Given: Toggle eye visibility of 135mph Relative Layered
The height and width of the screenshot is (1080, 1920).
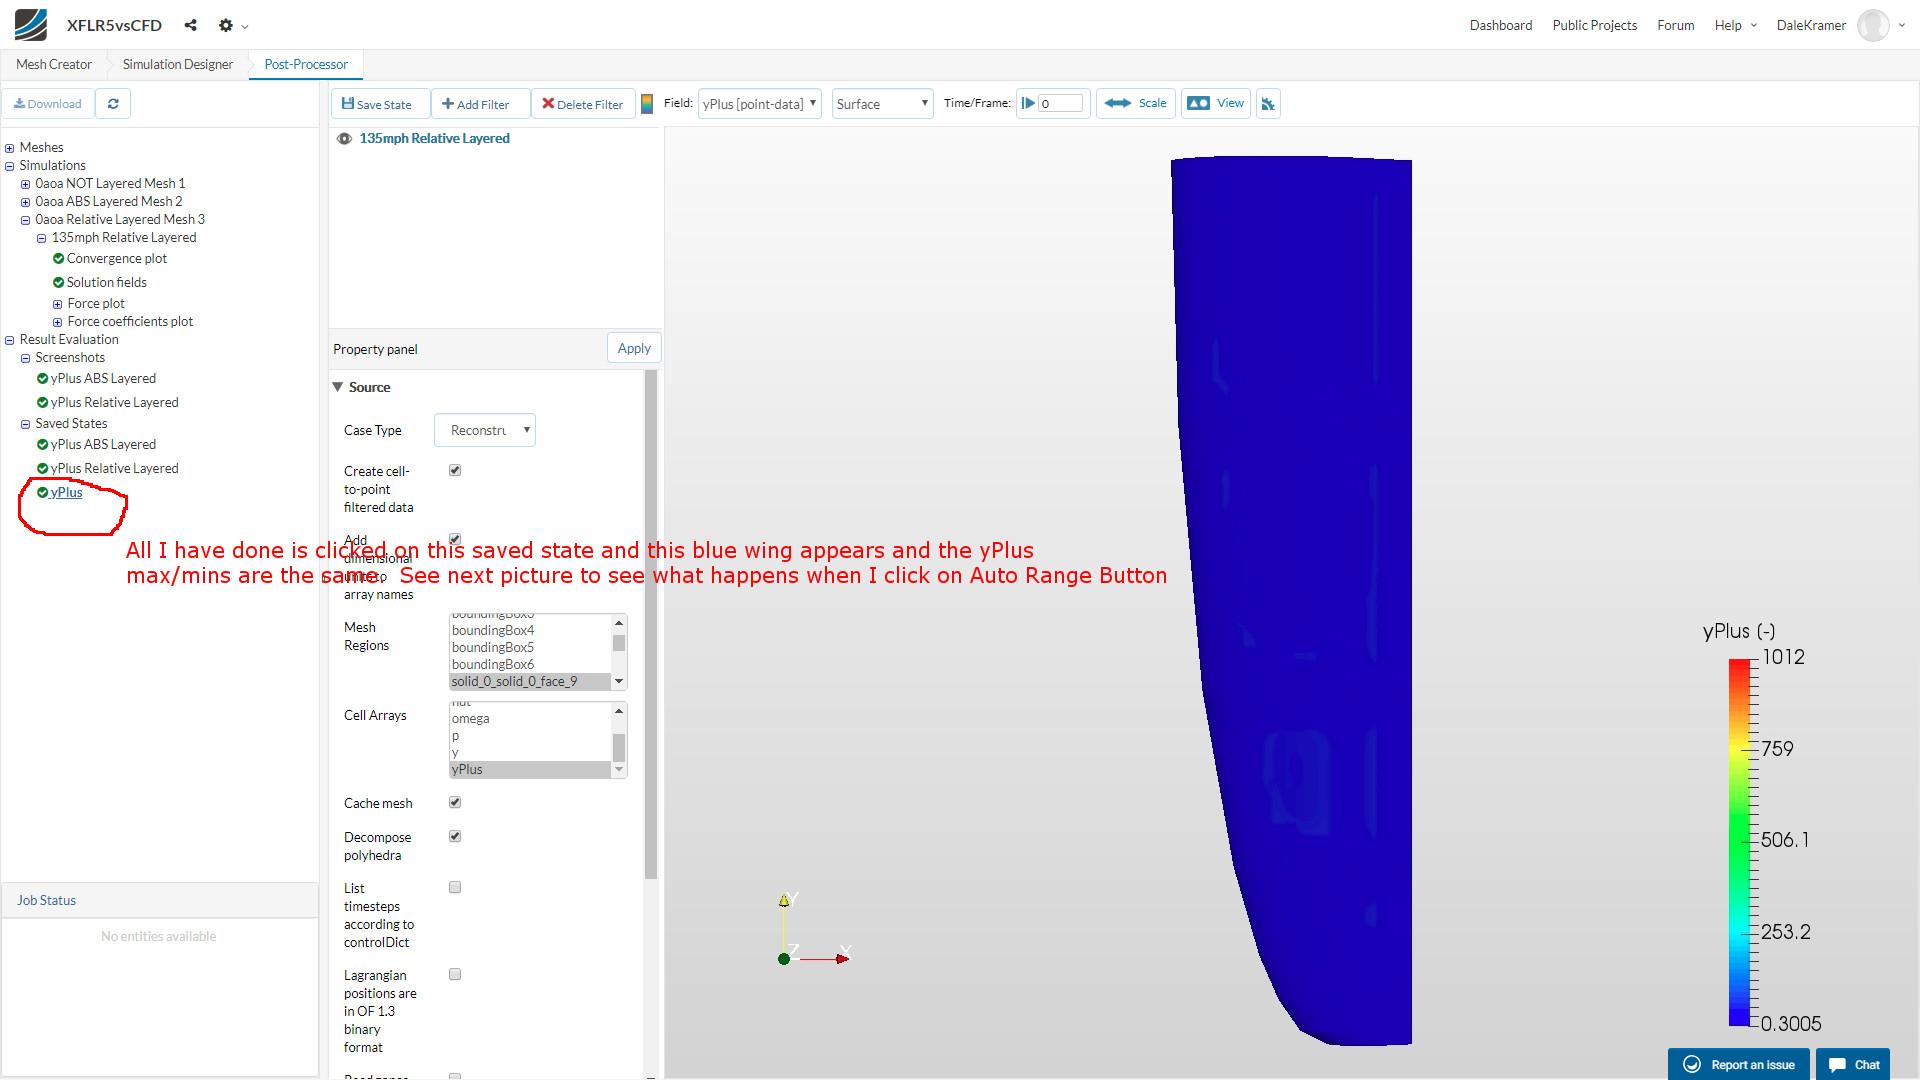Looking at the screenshot, I should (x=344, y=139).
